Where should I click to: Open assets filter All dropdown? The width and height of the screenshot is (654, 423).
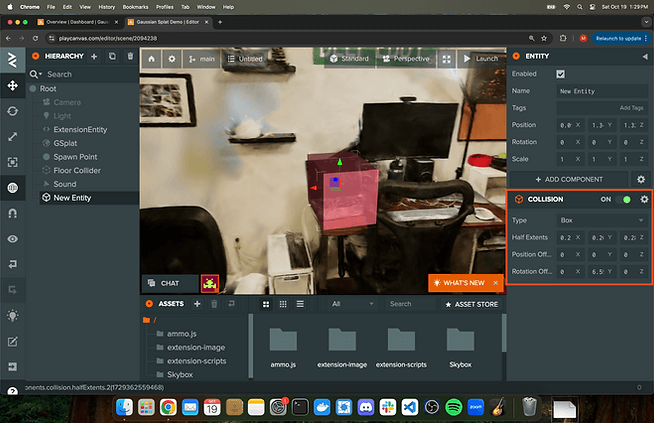pyautogui.click(x=351, y=303)
